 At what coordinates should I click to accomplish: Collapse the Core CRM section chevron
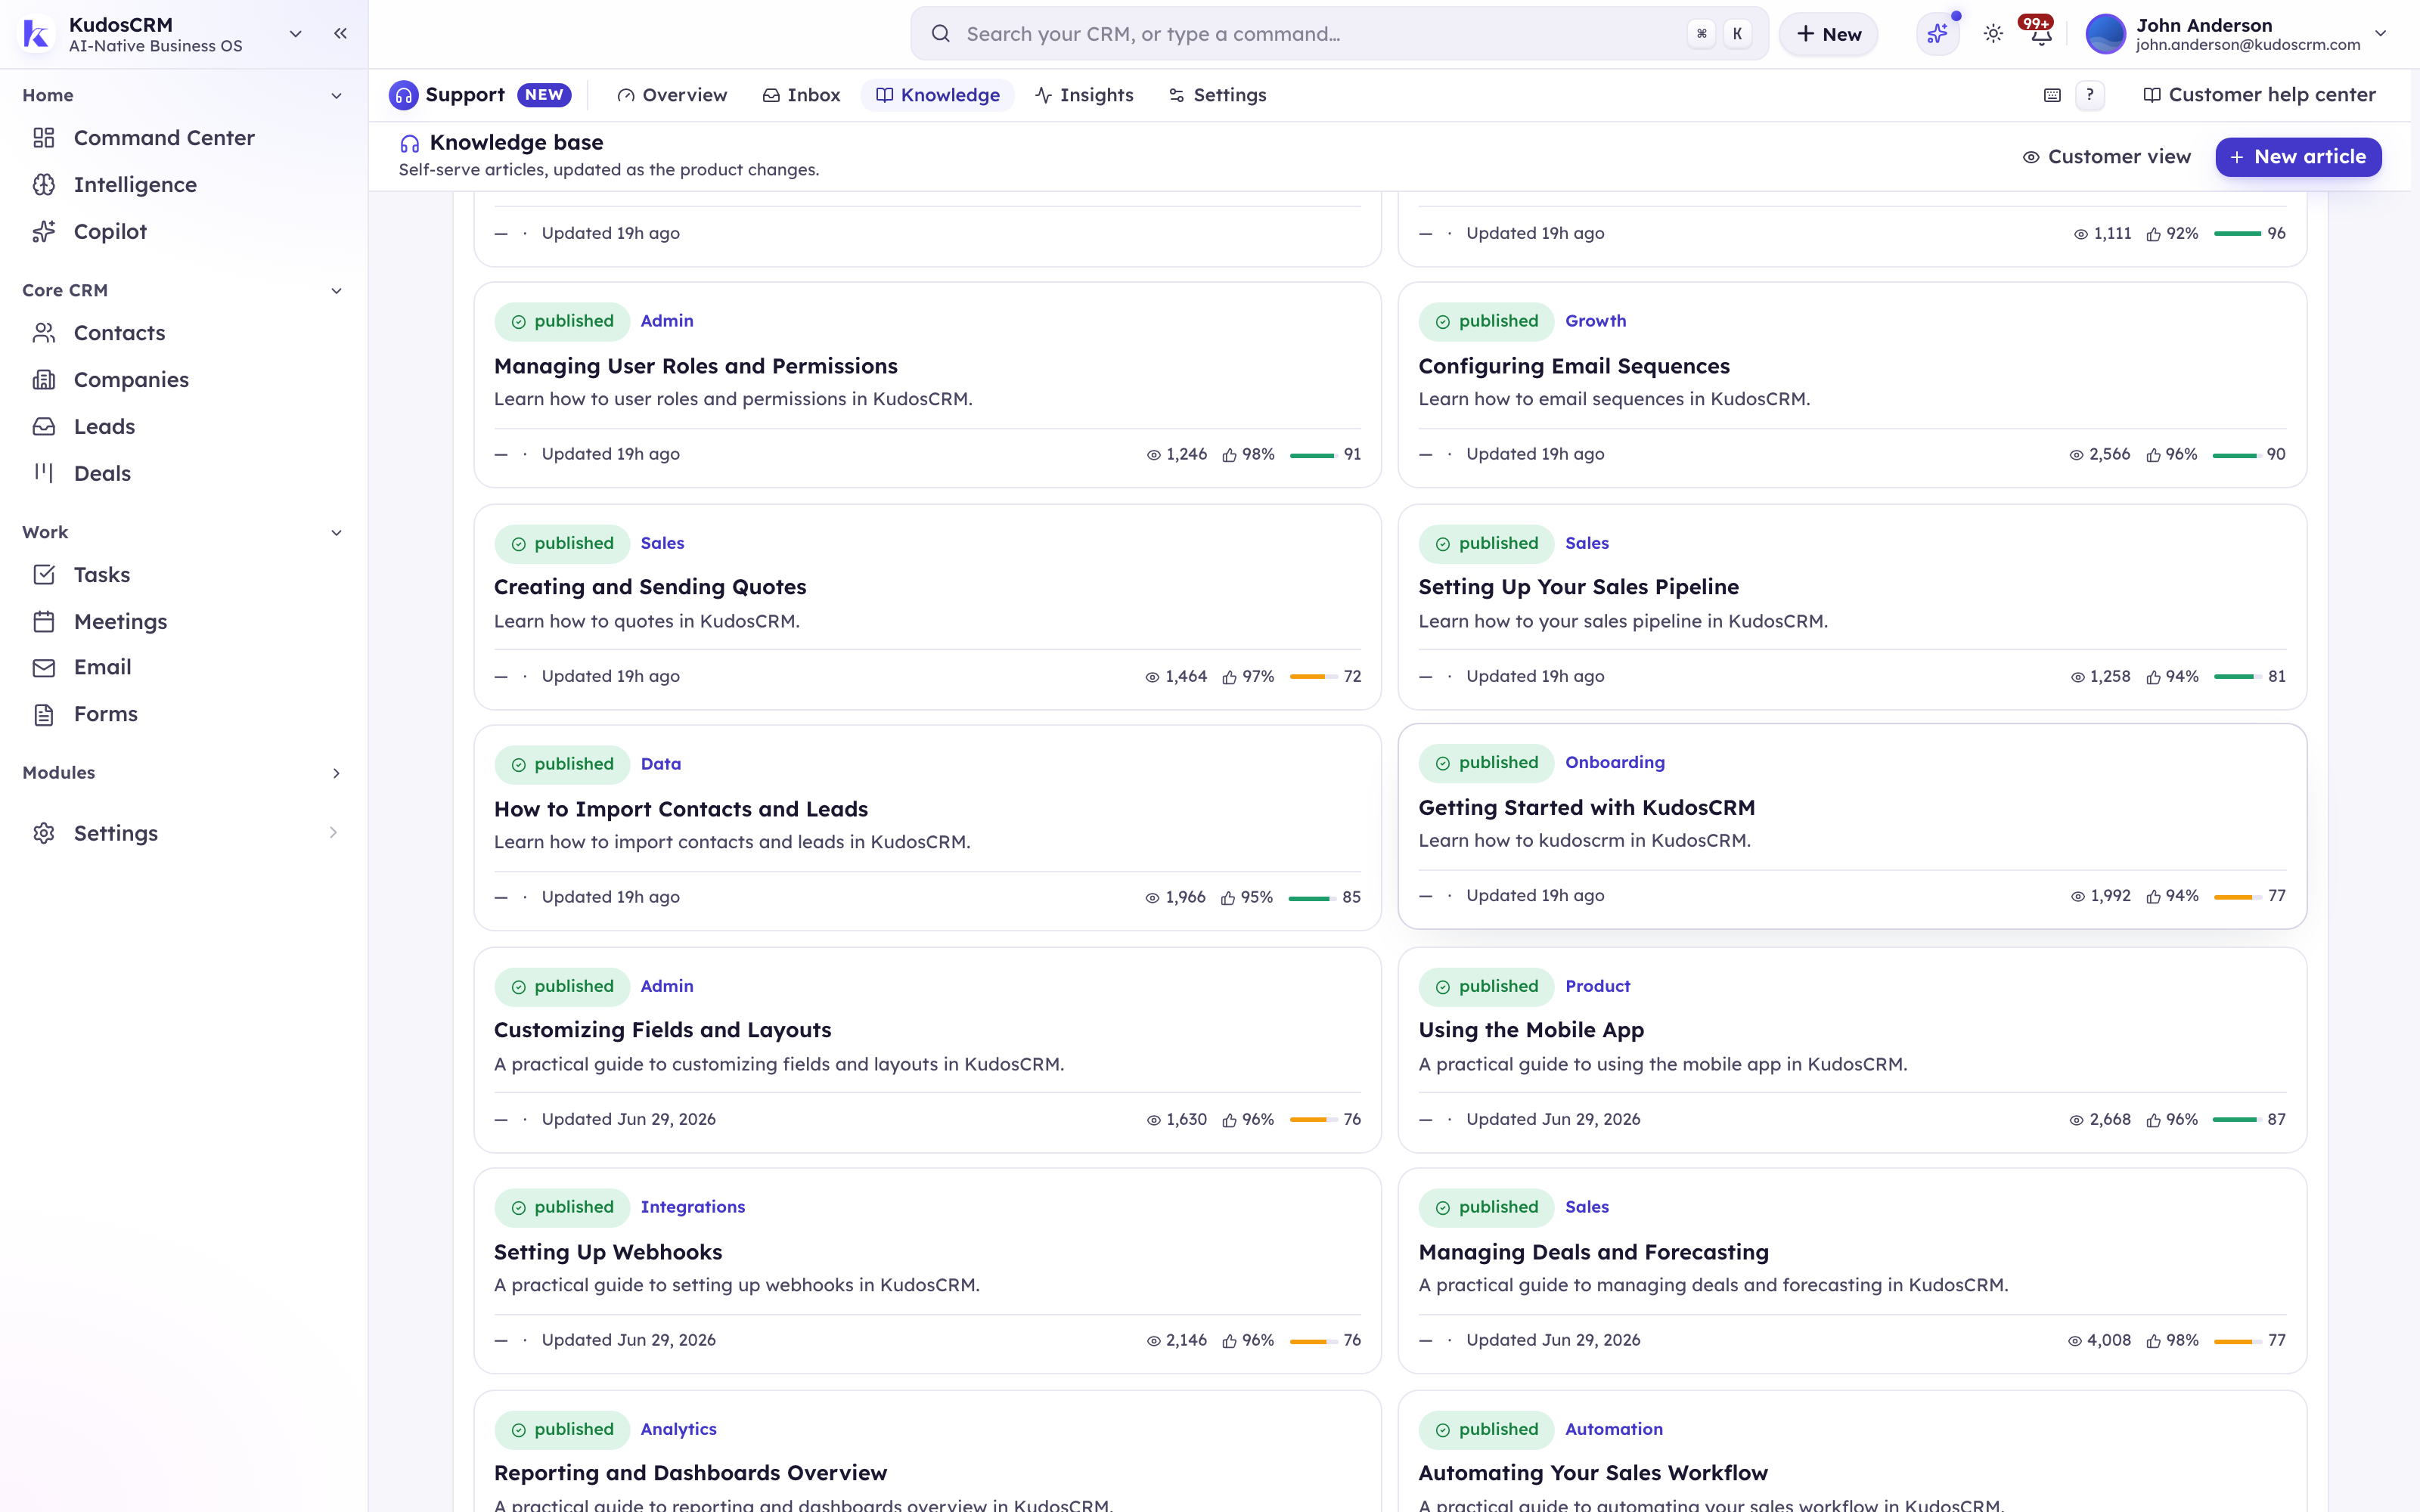pyautogui.click(x=336, y=291)
